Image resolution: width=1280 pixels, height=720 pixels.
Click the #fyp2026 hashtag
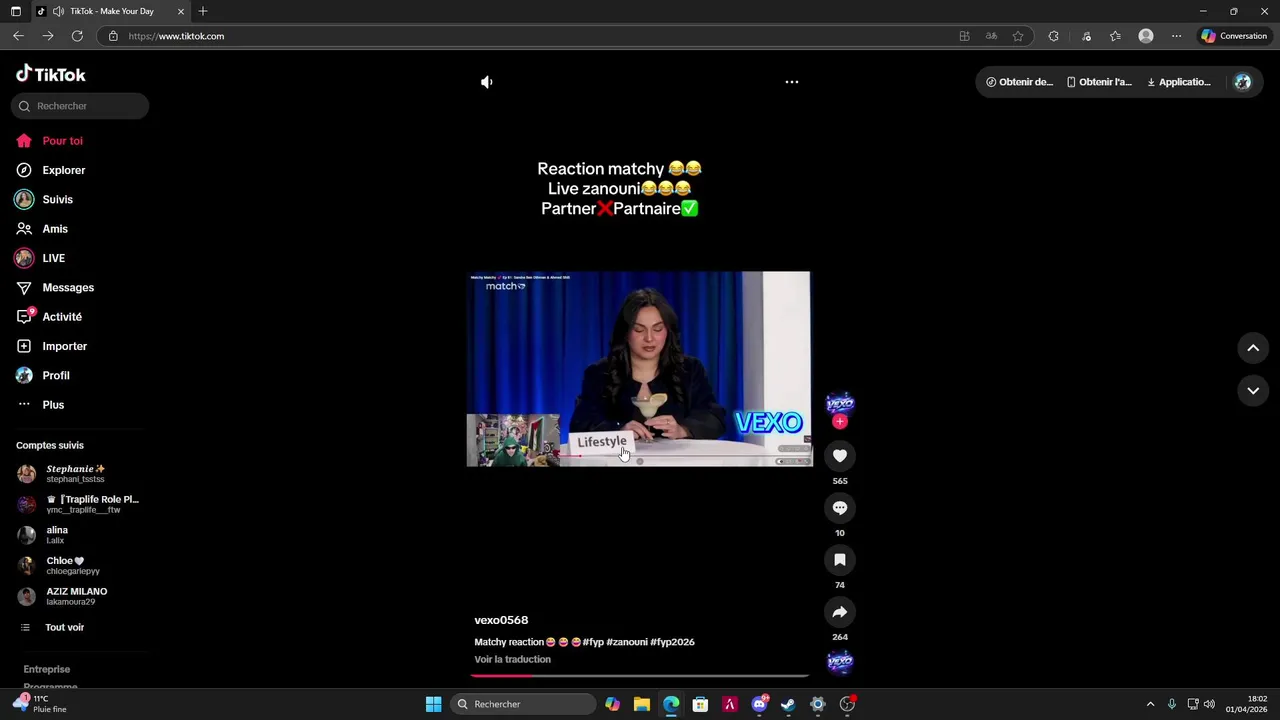[672, 642]
